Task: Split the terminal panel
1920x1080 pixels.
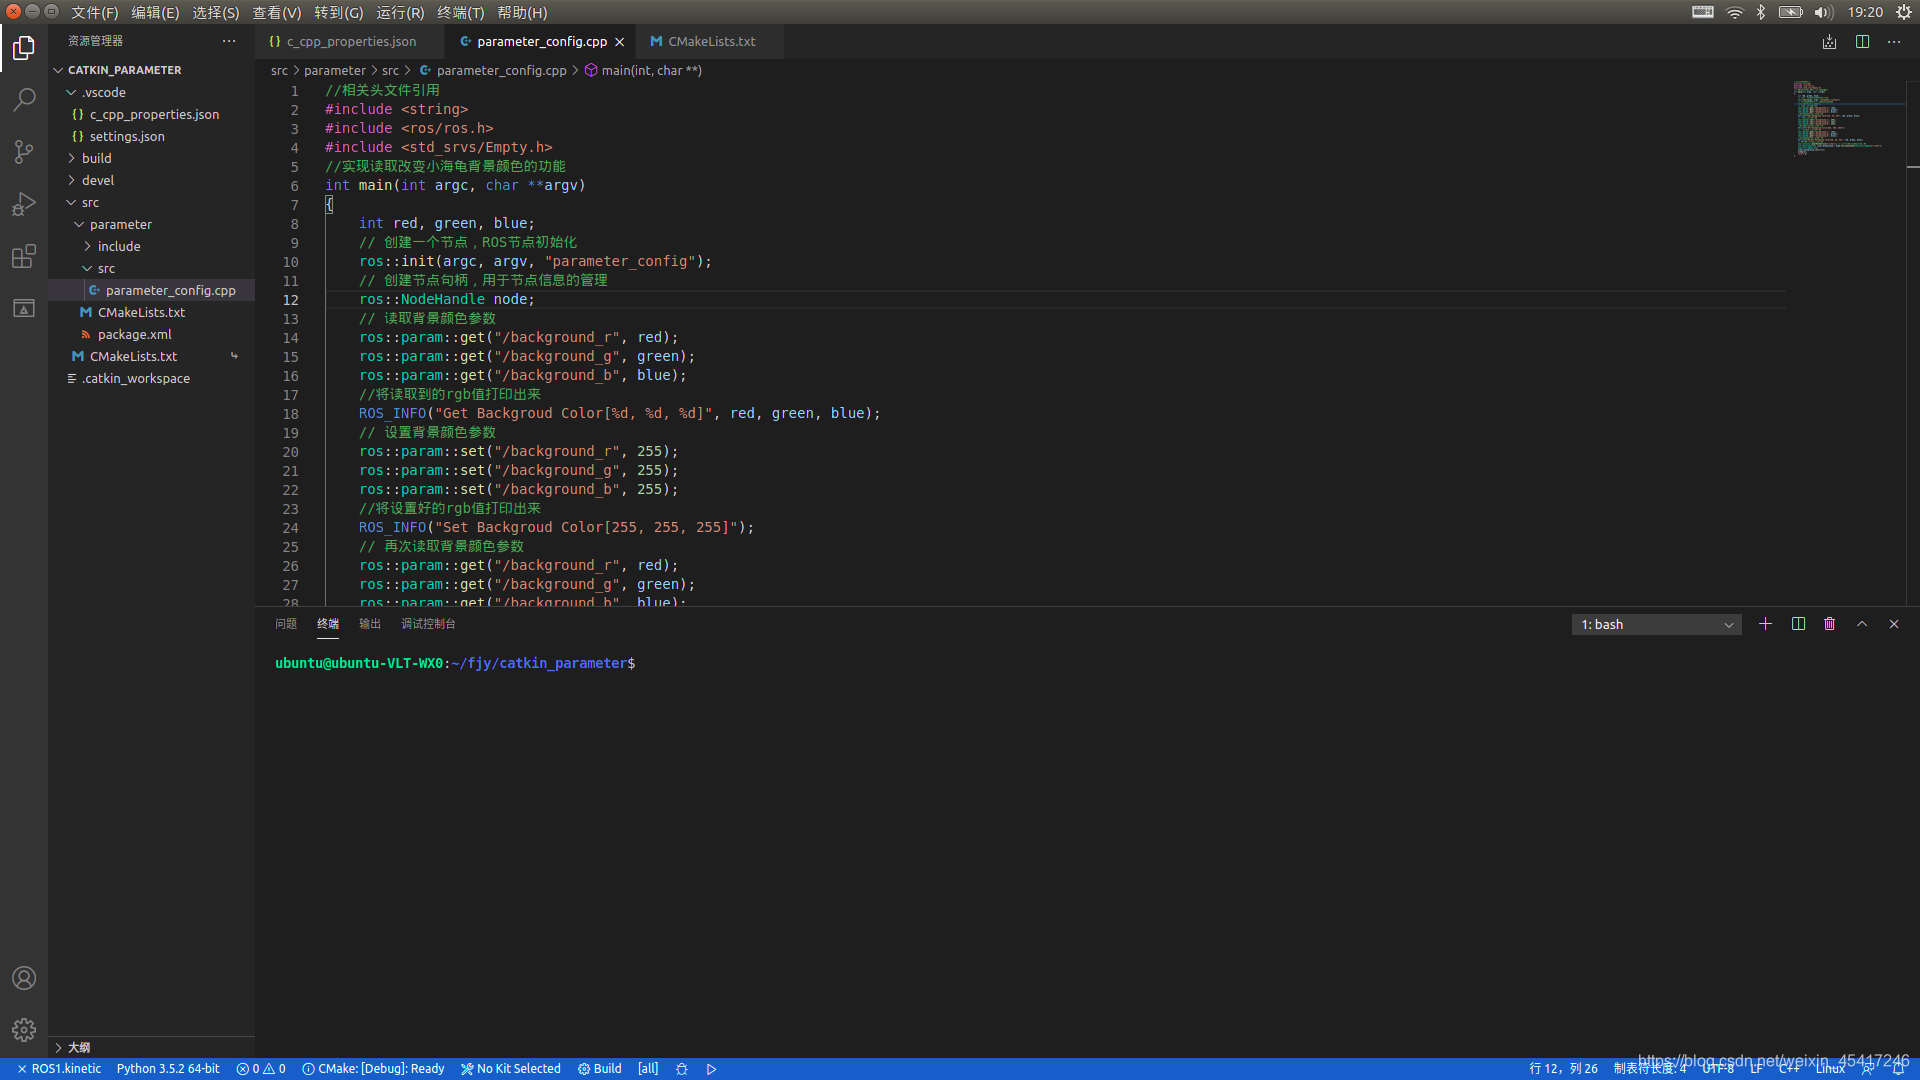Action: pos(1798,624)
